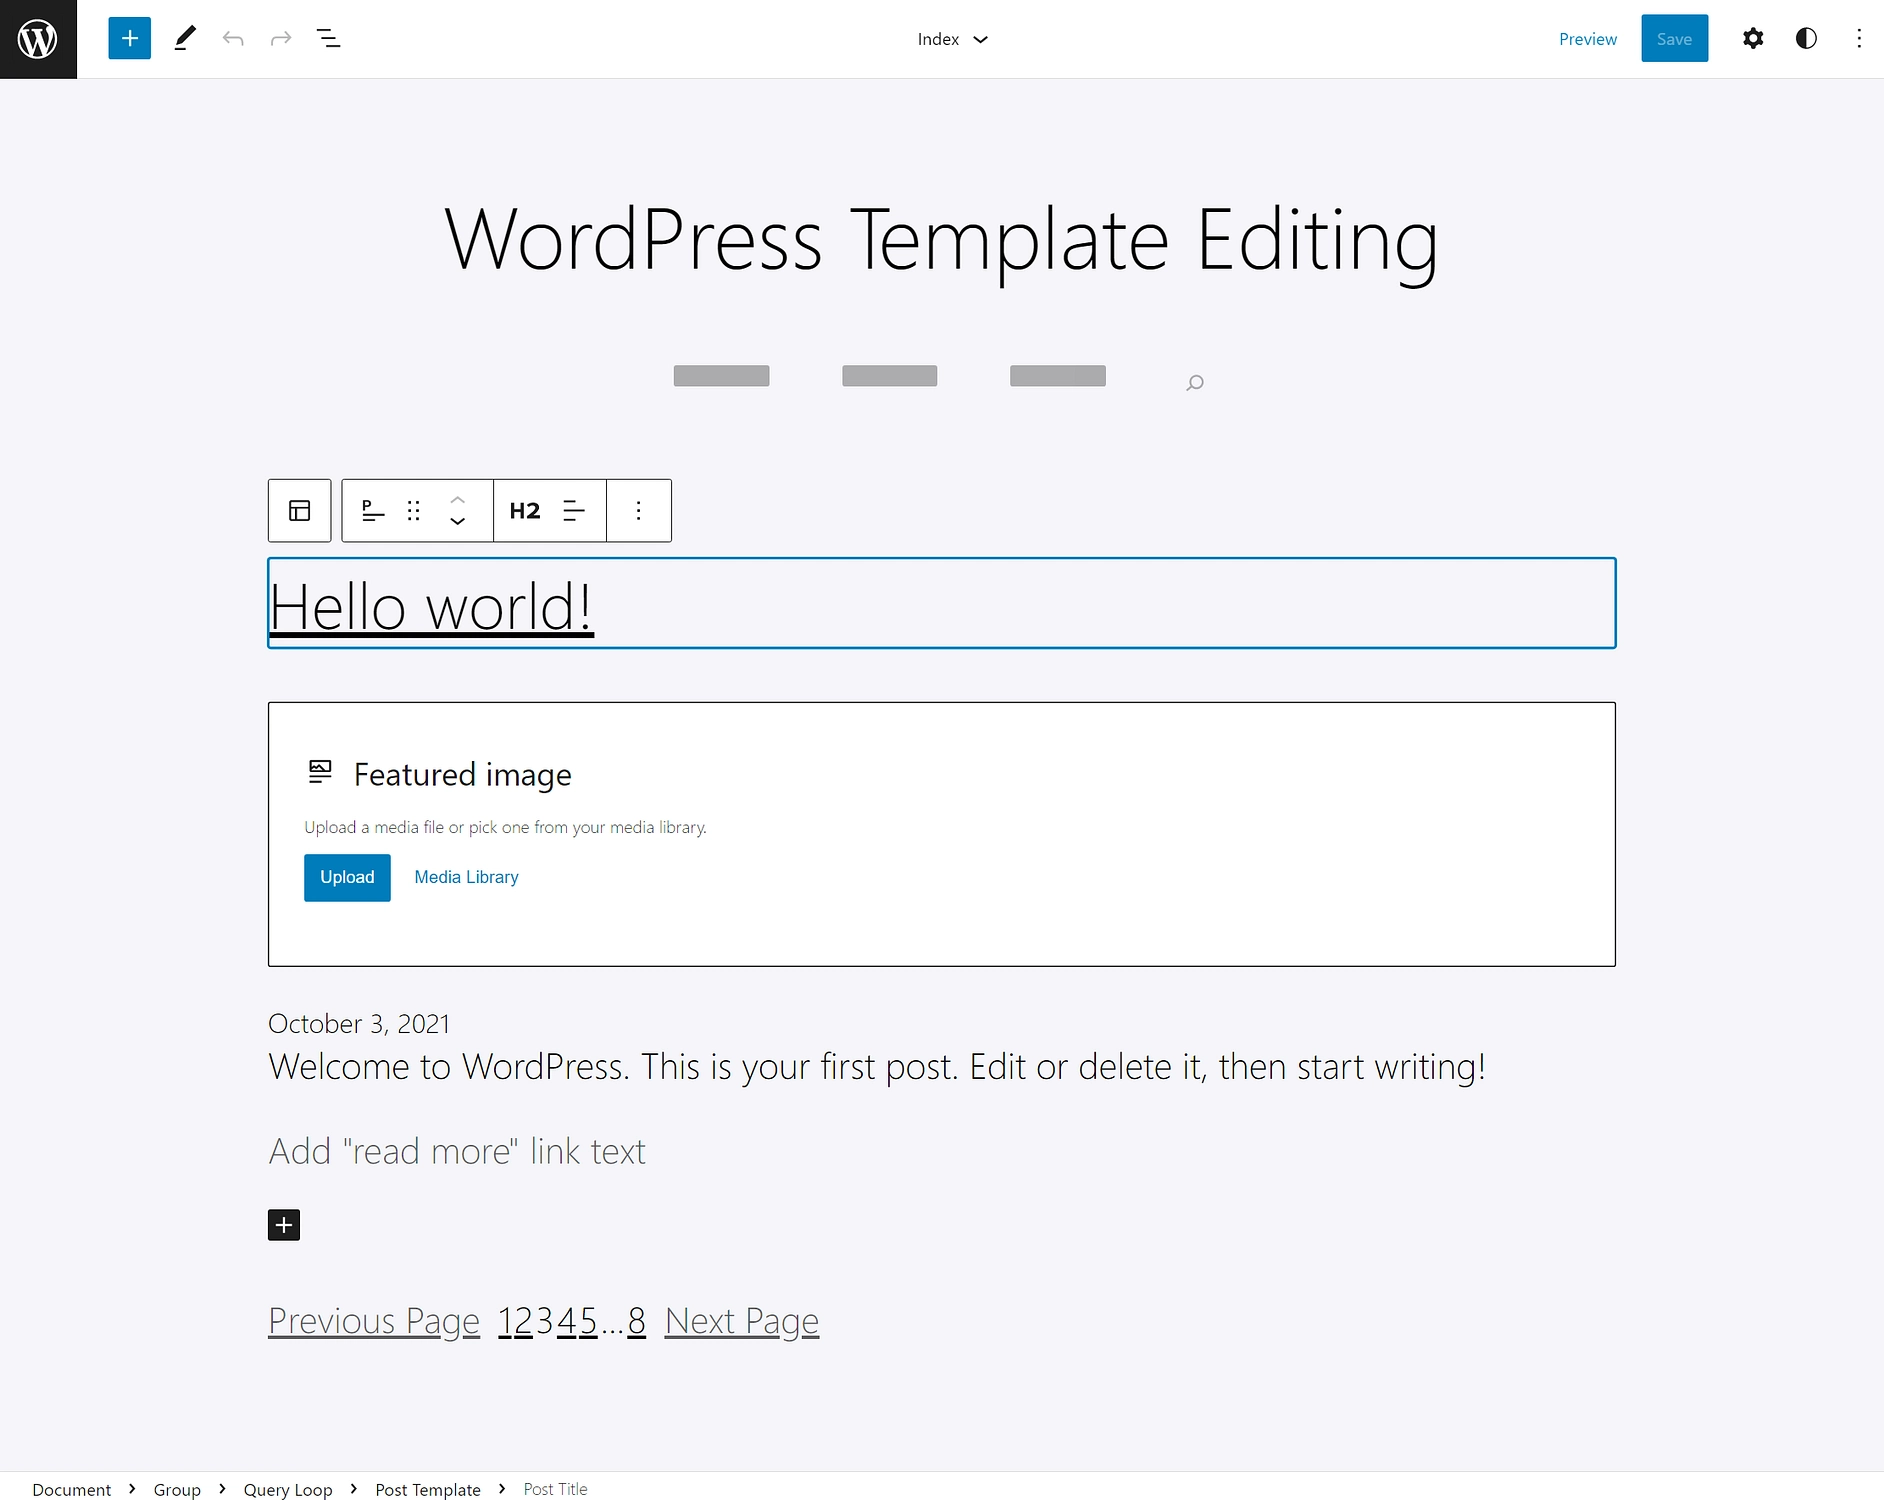Click the October 3, 2021 date
The height and width of the screenshot is (1500, 1884).
click(x=359, y=1024)
